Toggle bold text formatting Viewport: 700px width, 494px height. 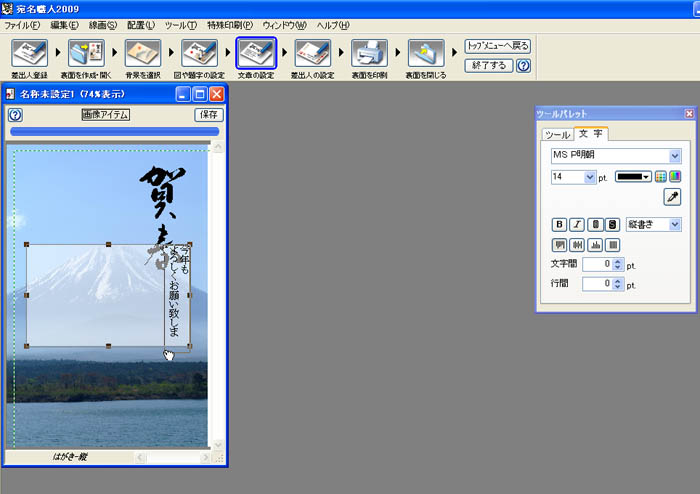tap(559, 225)
